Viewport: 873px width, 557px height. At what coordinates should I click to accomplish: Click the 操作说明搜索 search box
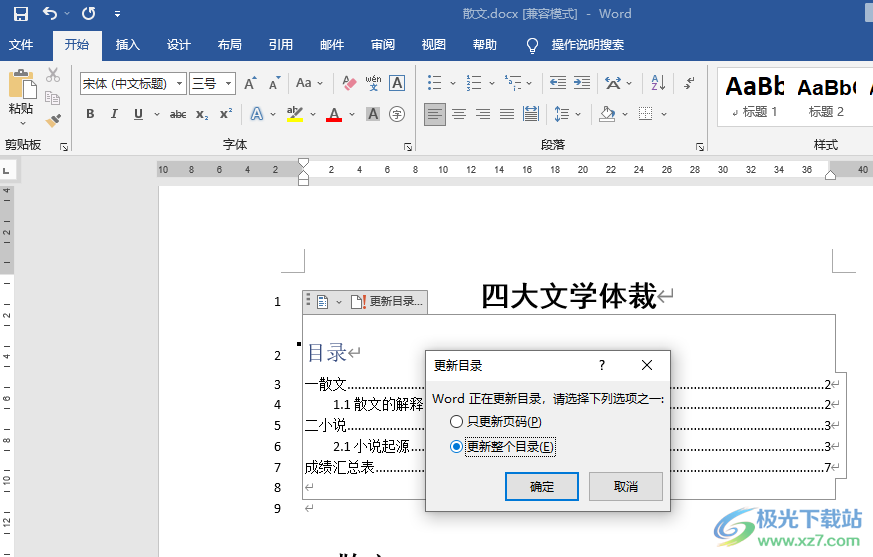[x=587, y=45]
